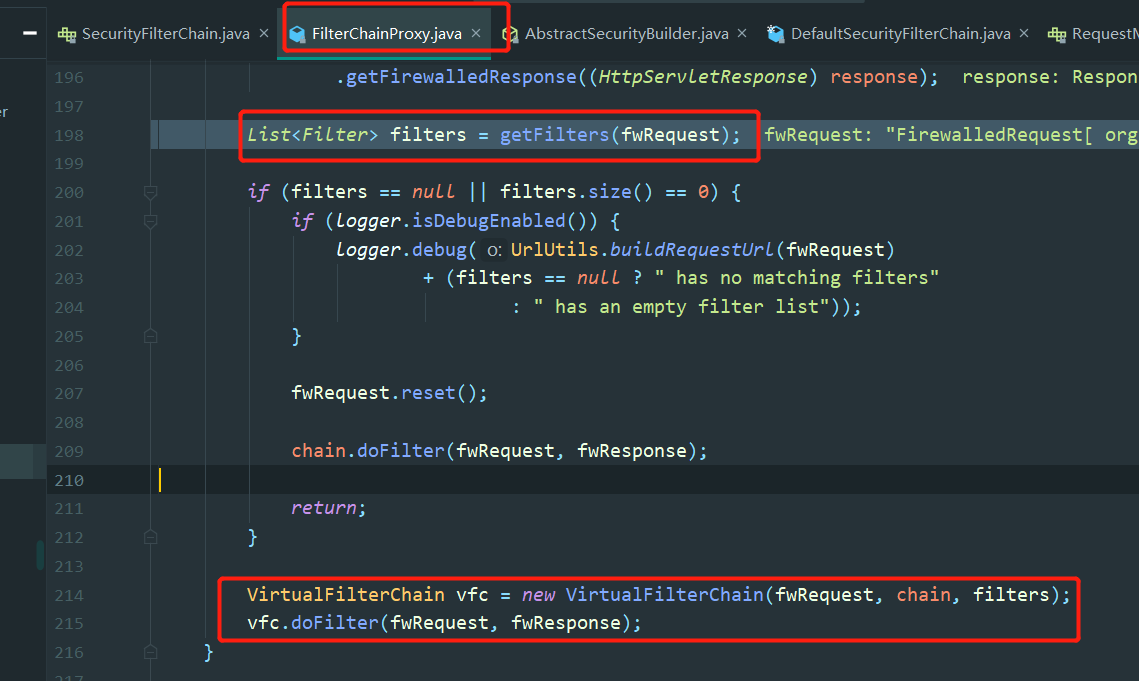Click the interface icon on SecurityFilterChain.java tab

(x=66, y=32)
